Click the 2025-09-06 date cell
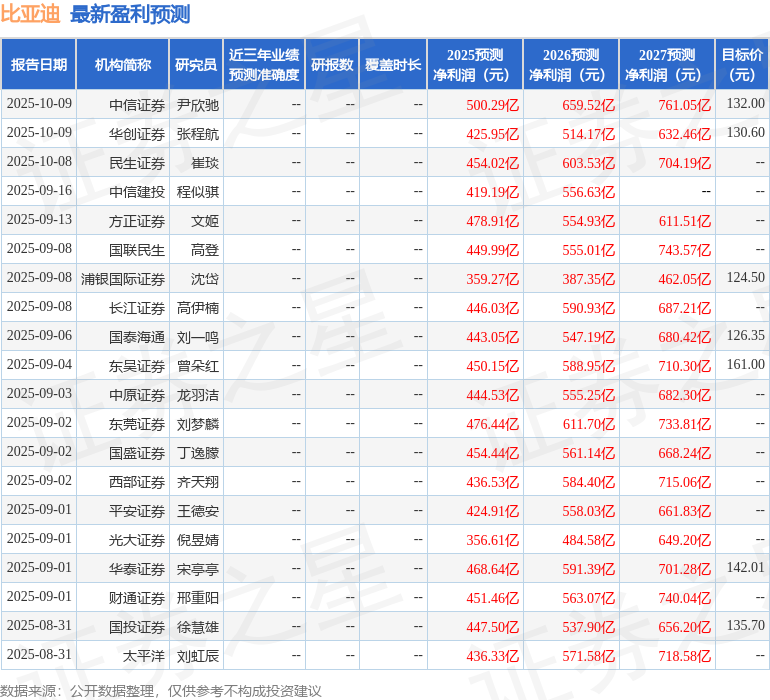 click(39, 335)
